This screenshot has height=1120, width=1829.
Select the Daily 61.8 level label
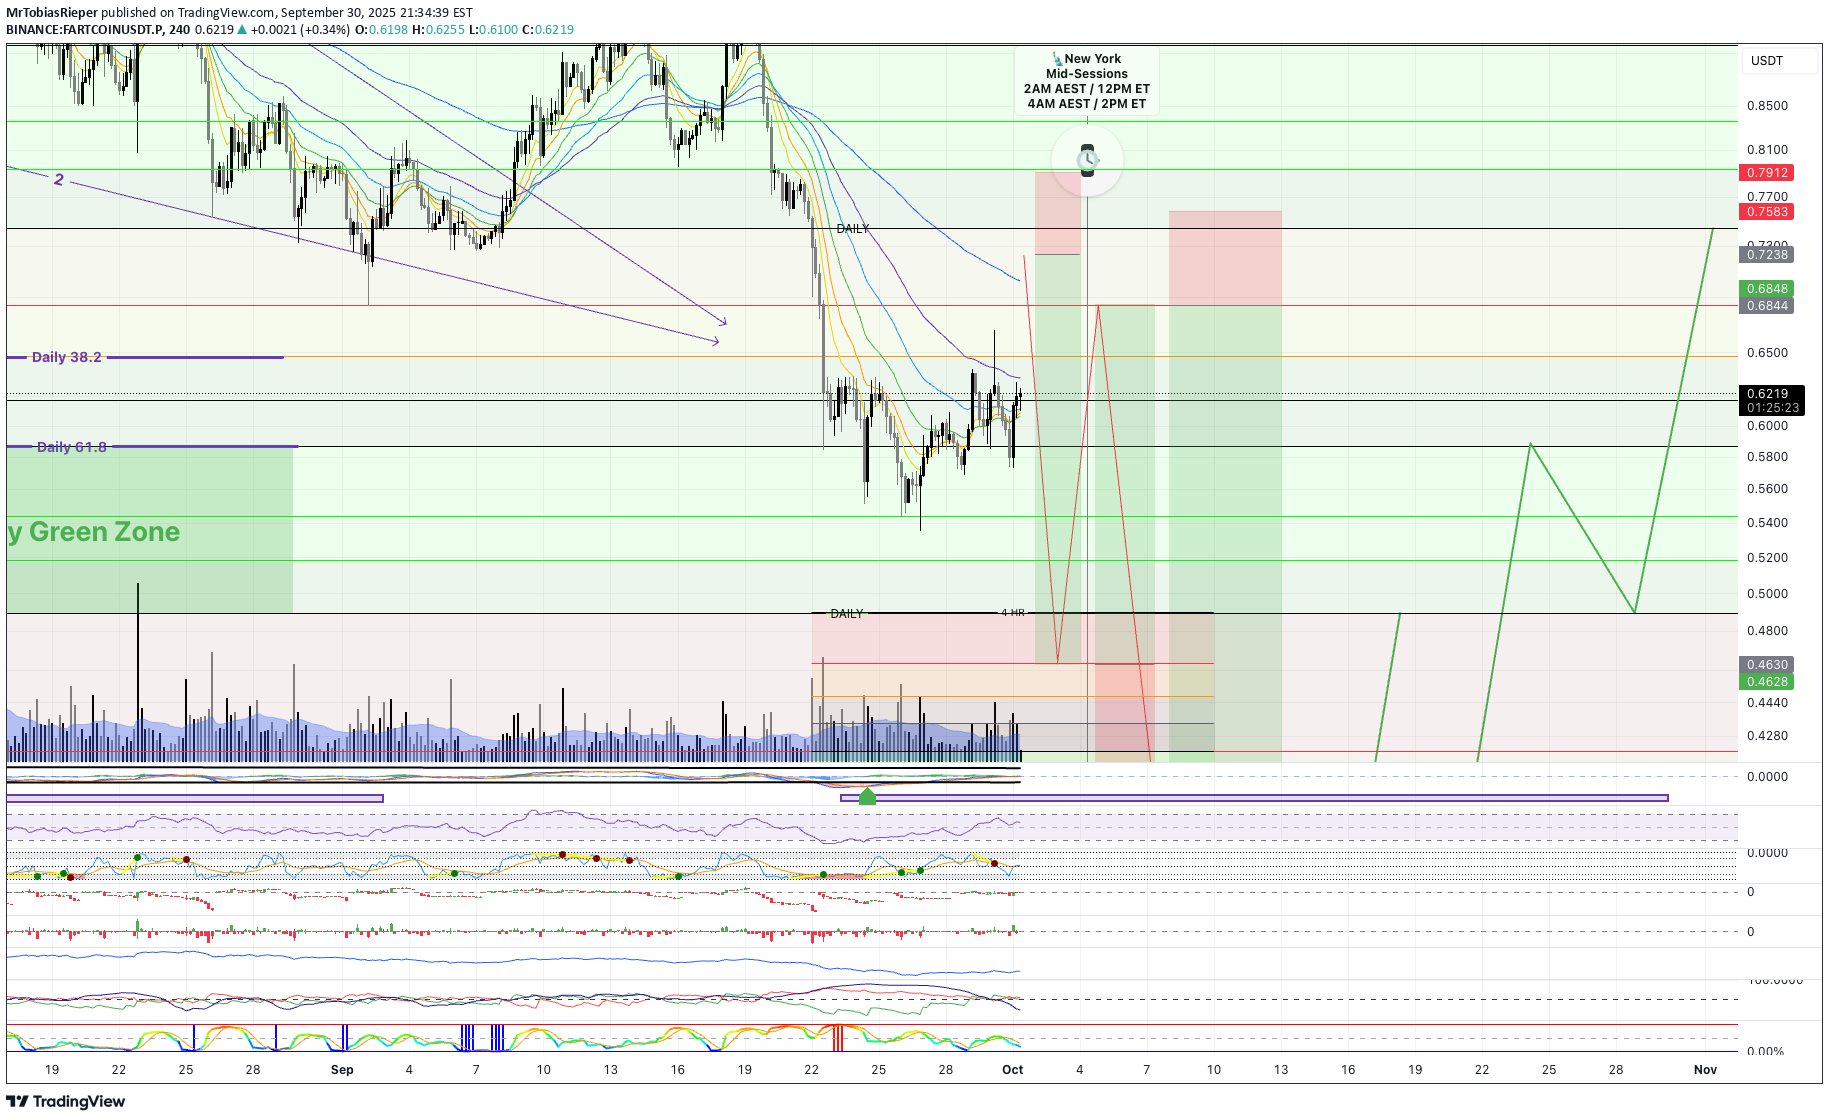71,447
